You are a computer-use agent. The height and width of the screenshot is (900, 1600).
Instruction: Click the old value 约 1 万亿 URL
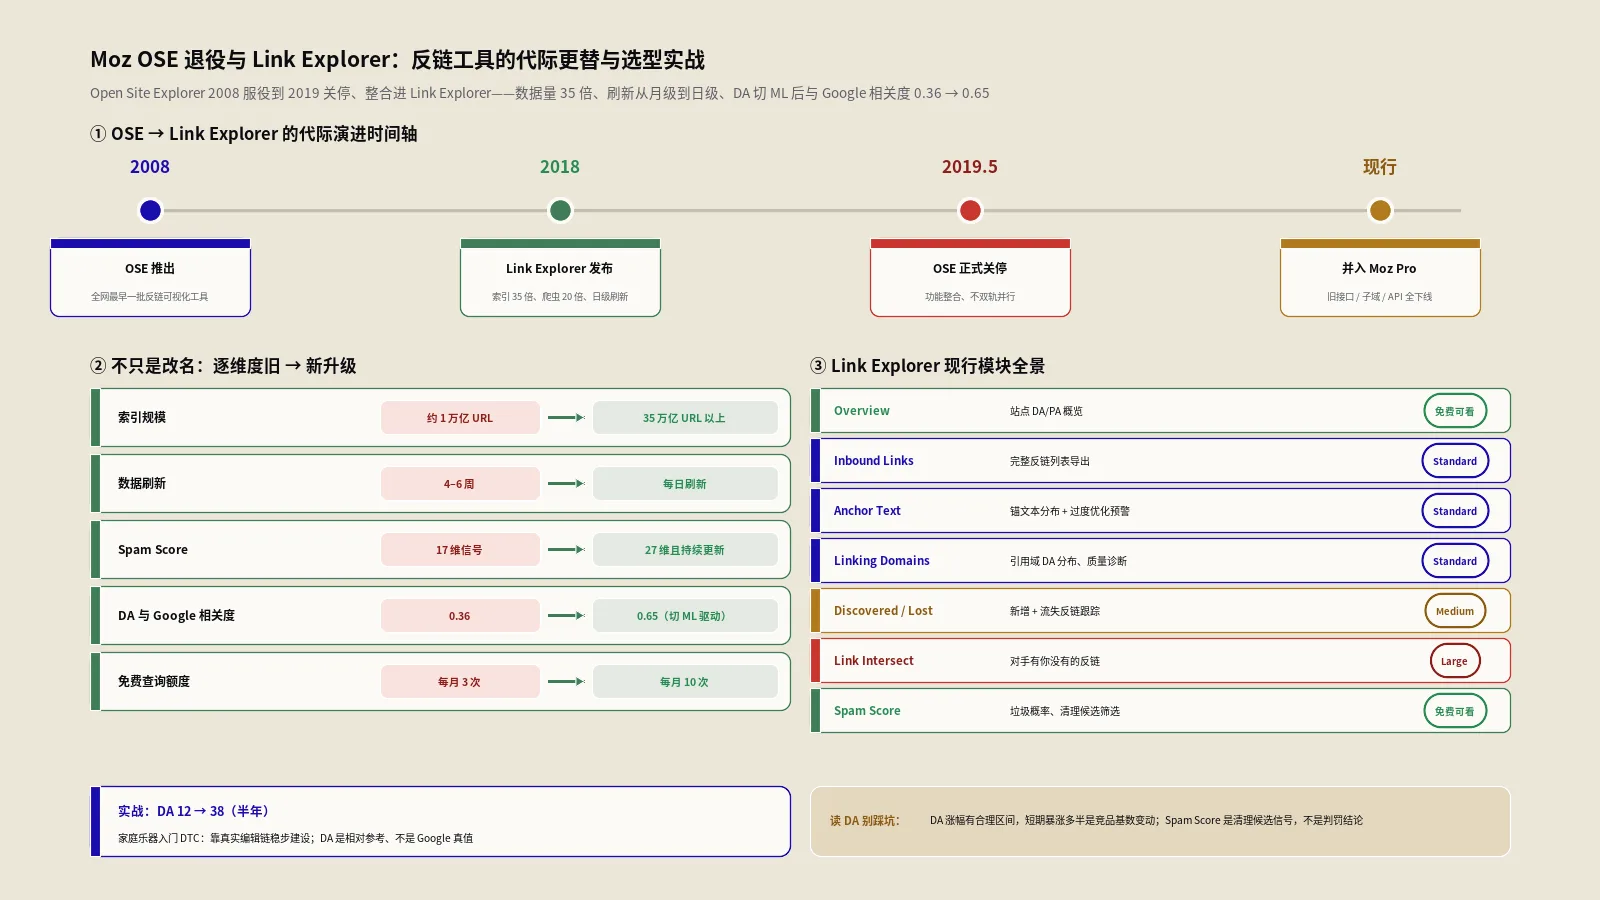click(x=460, y=418)
